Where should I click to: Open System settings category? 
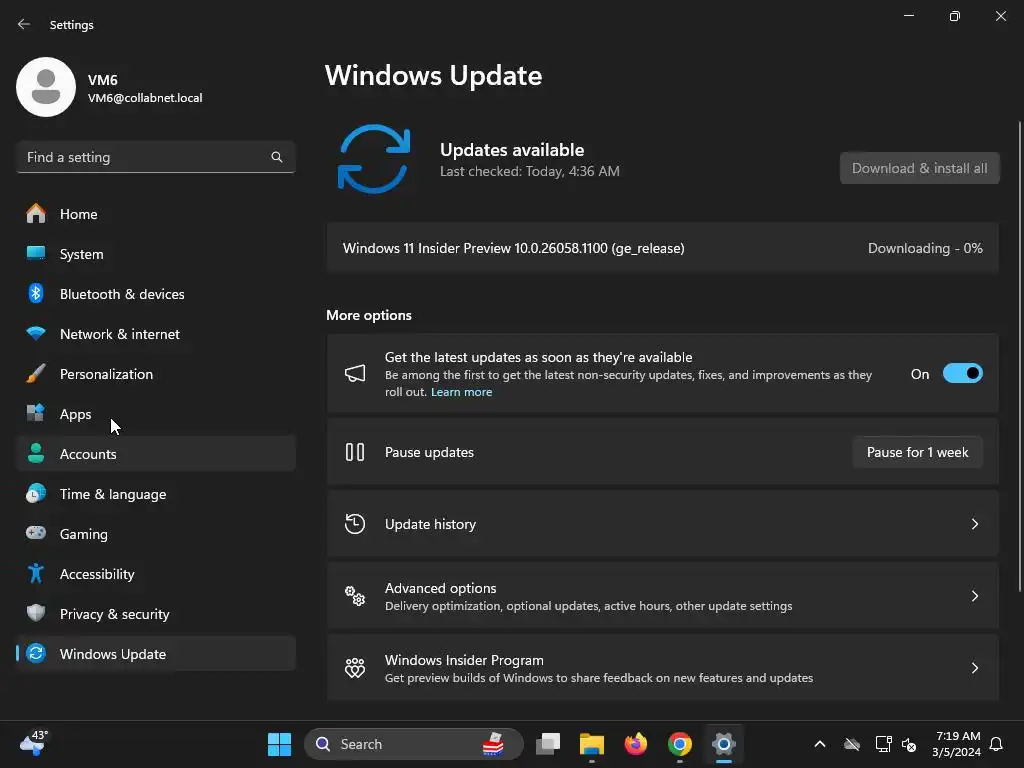click(157, 253)
